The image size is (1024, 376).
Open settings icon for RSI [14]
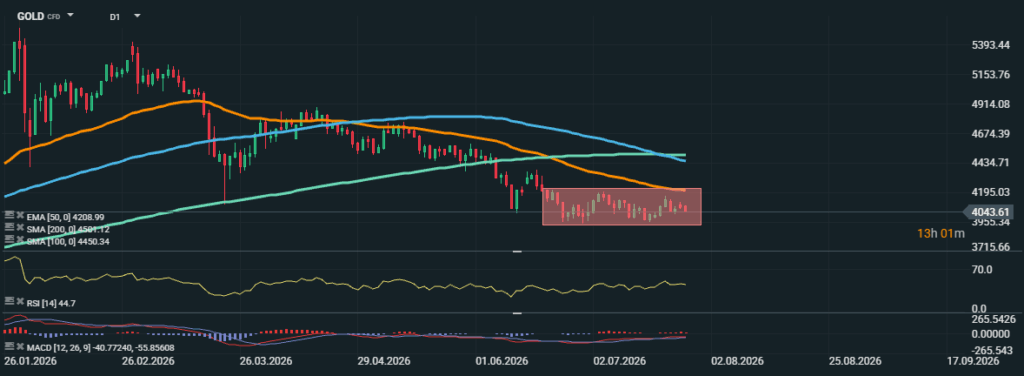pyautogui.click(x=9, y=301)
